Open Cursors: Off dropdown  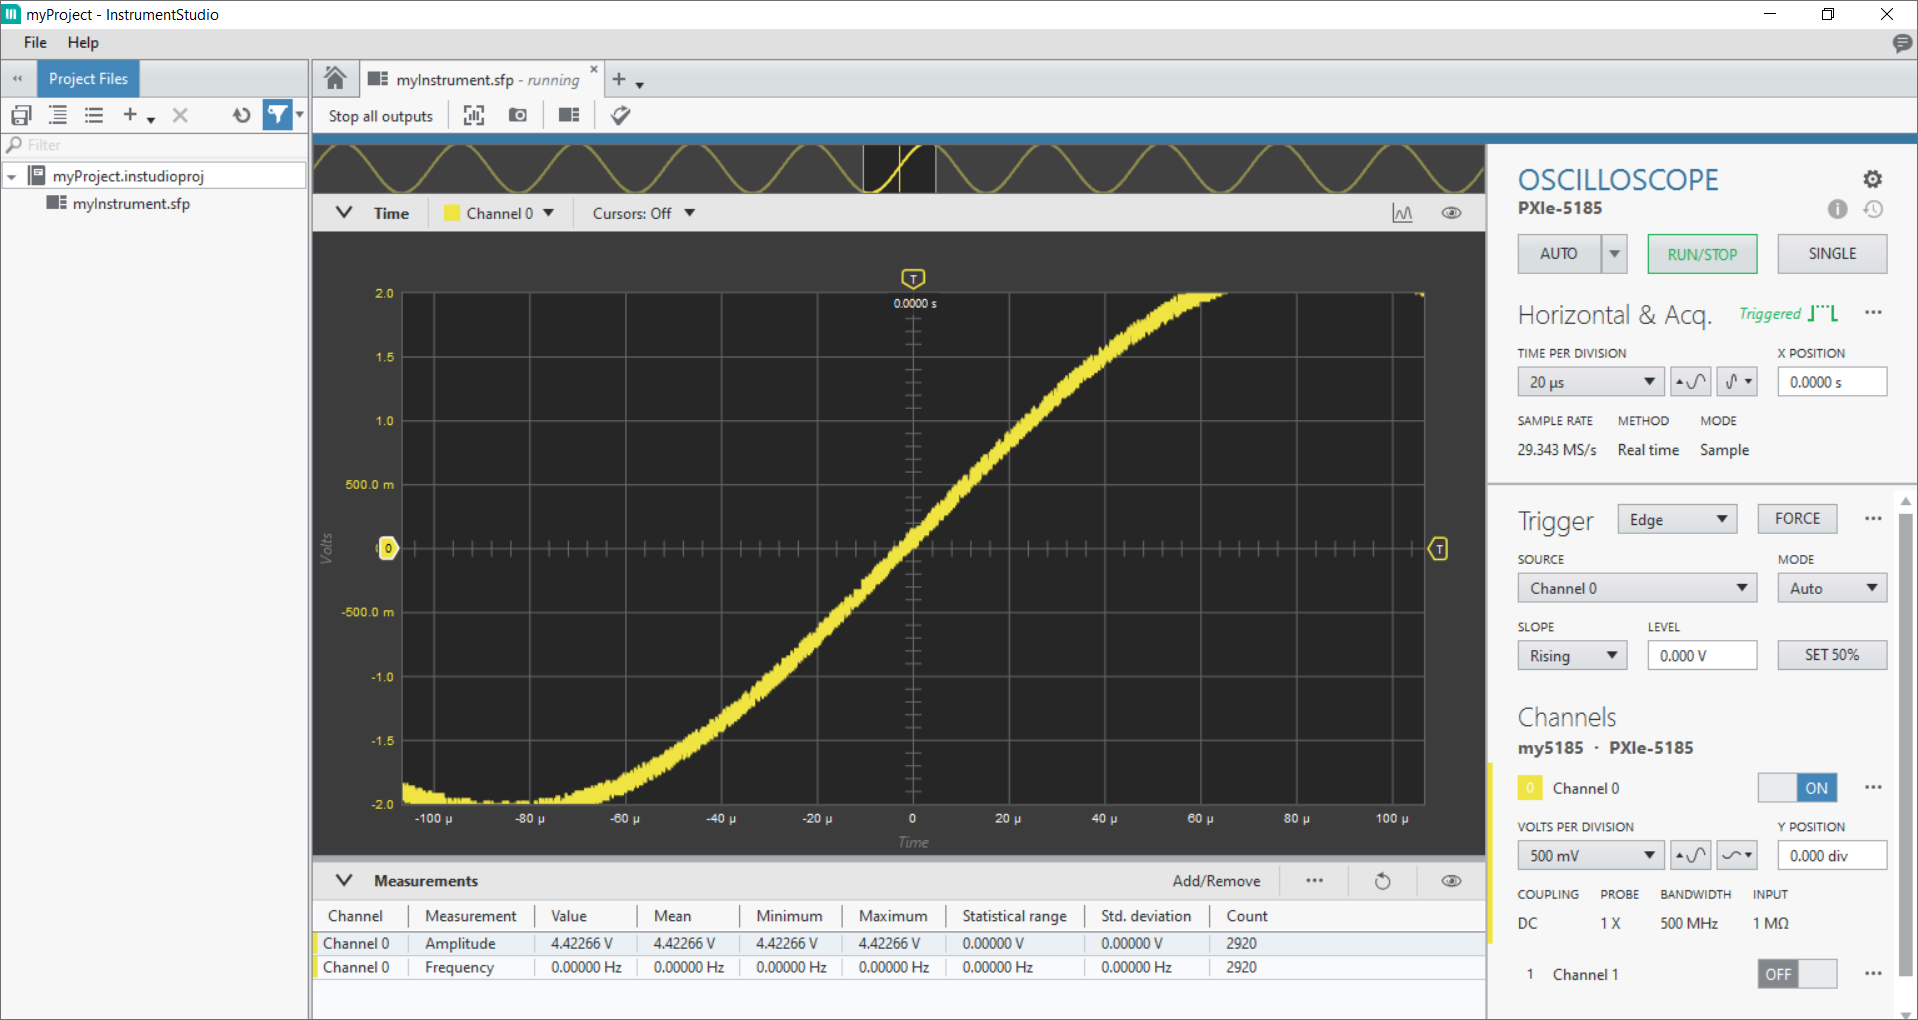(x=643, y=213)
